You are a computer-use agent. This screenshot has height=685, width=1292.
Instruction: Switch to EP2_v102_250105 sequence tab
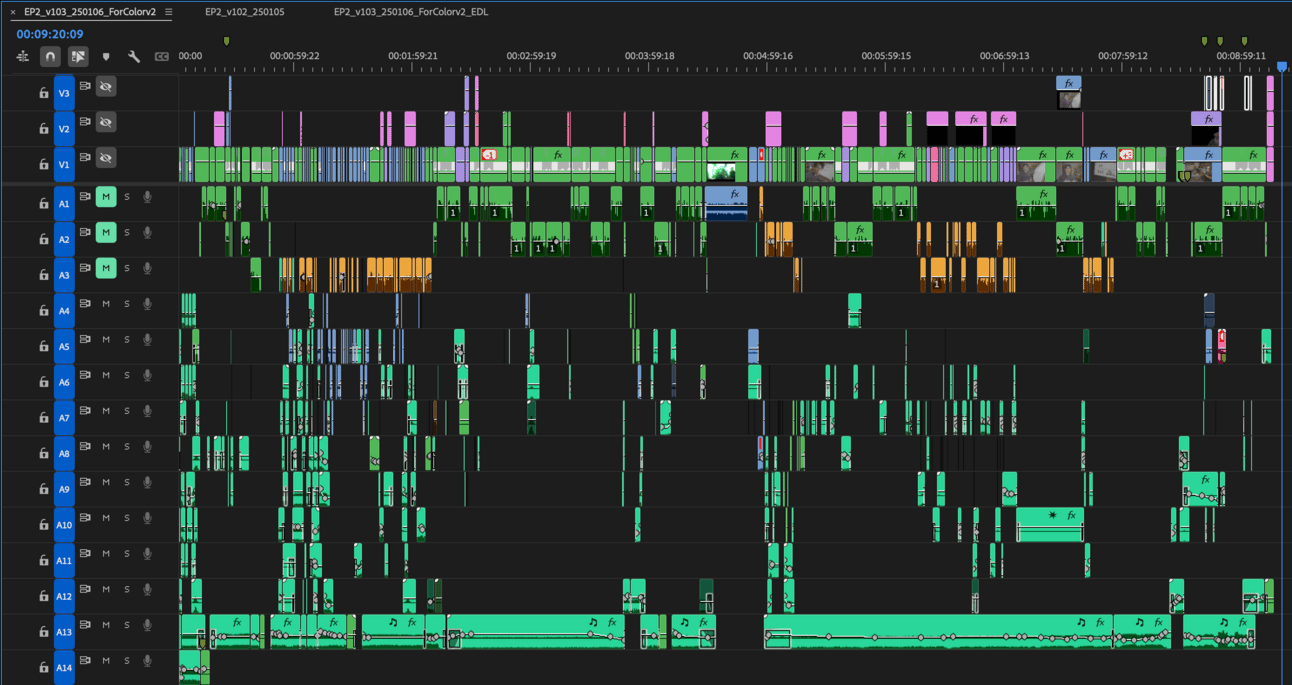[x=244, y=12]
